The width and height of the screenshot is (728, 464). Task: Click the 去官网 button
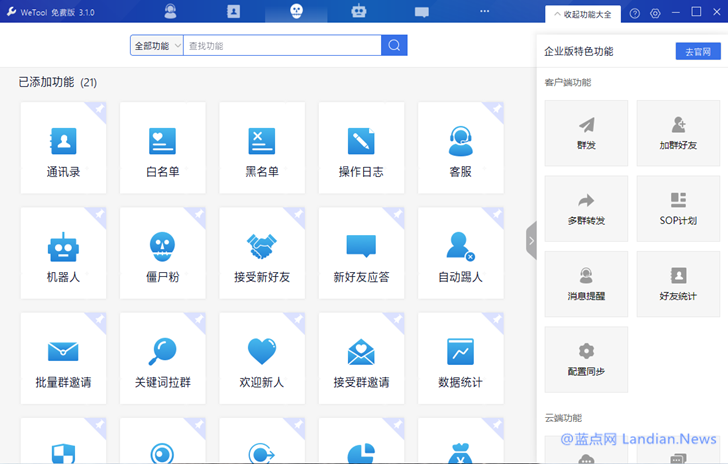pyautogui.click(x=697, y=51)
